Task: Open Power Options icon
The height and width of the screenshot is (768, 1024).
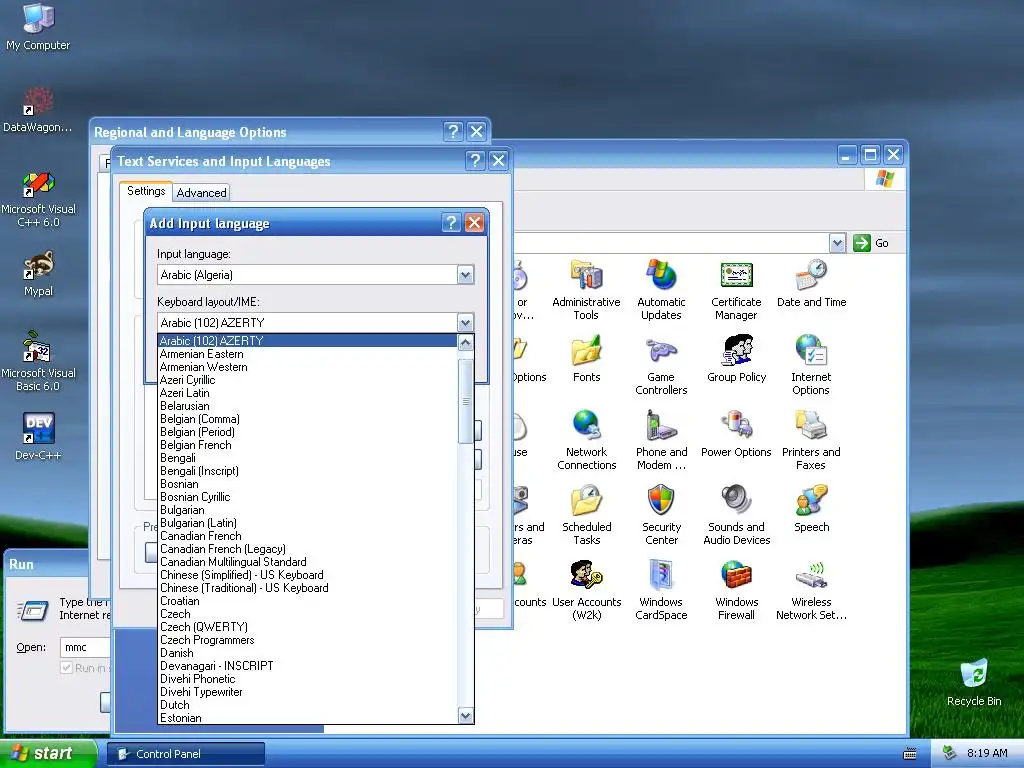Action: tap(736, 434)
